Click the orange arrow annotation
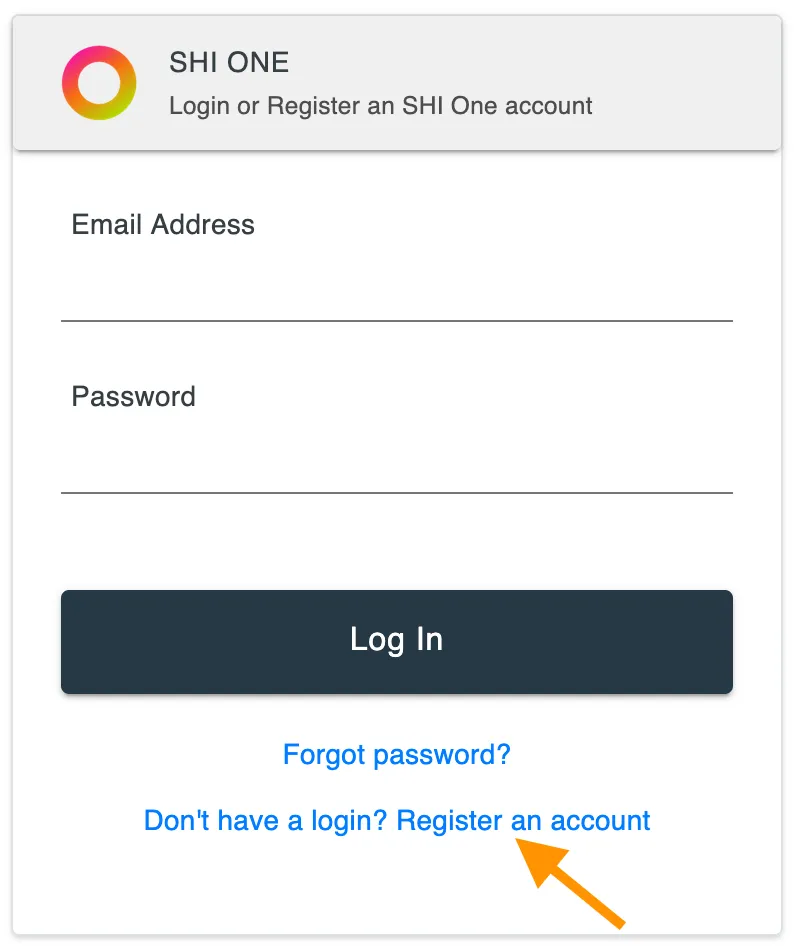The width and height of the screenshot is (794, 952). (570, 883)
